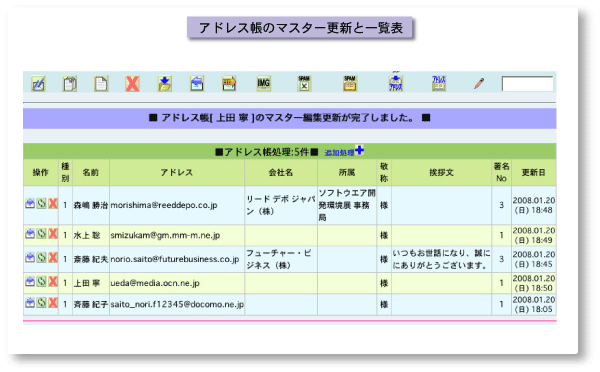Click the 更新日 column header
The image size is (600, 372).
(x=534, y=173)
